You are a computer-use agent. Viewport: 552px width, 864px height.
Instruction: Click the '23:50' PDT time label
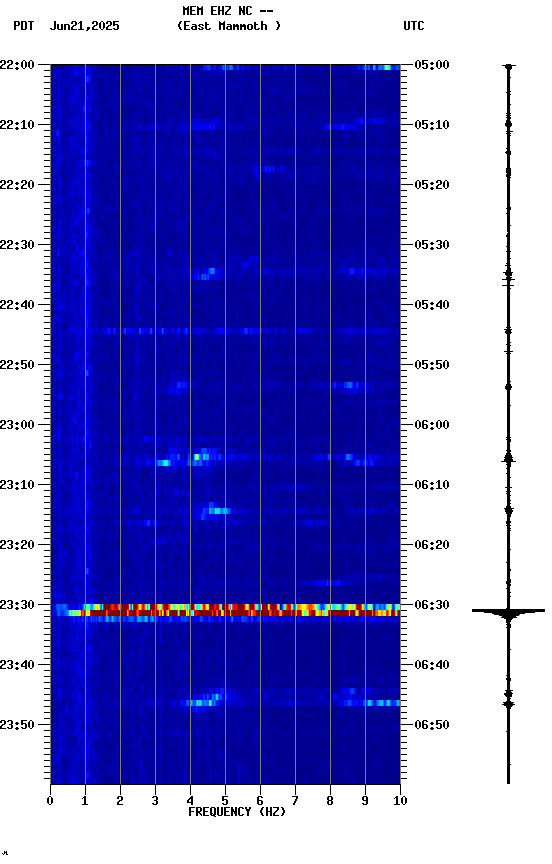tap(17, 725)
